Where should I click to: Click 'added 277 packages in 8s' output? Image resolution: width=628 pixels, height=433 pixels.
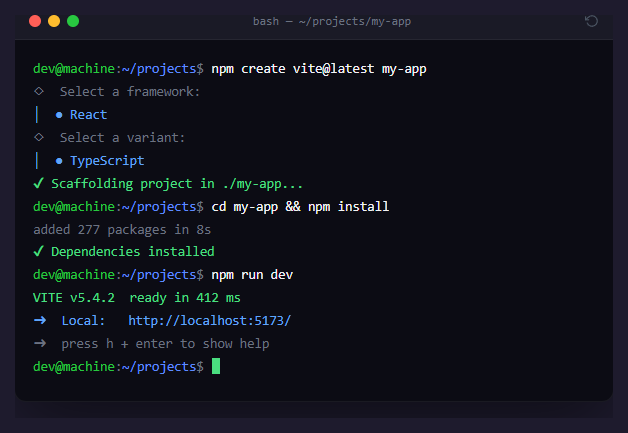(122, 230)
